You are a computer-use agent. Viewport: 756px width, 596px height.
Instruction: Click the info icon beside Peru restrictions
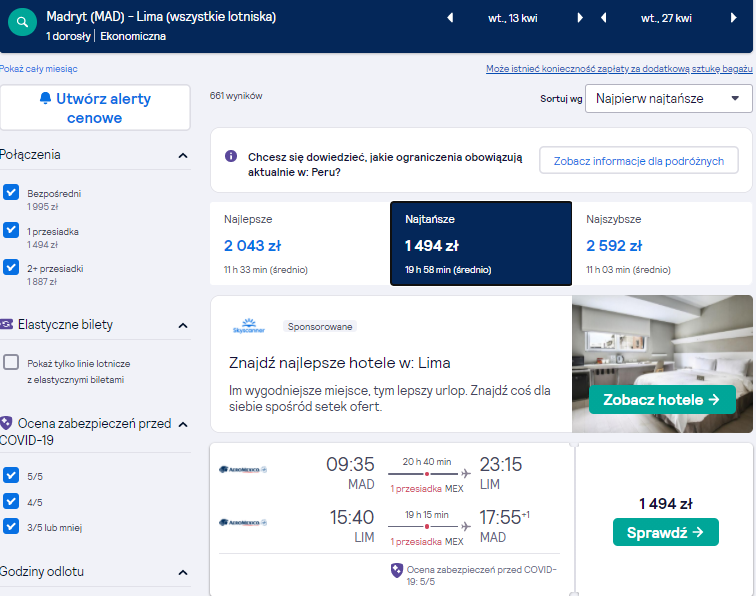tap(231, 156)
